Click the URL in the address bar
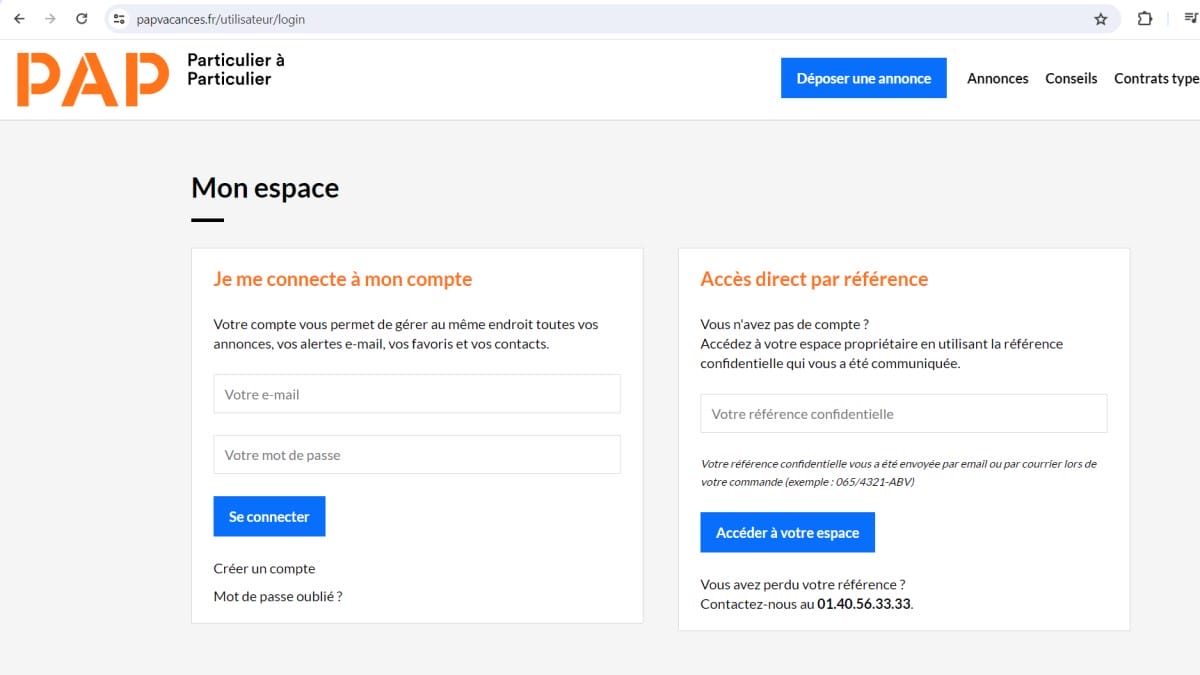This screenshot has height=675, width=1200. coord(221,19)
